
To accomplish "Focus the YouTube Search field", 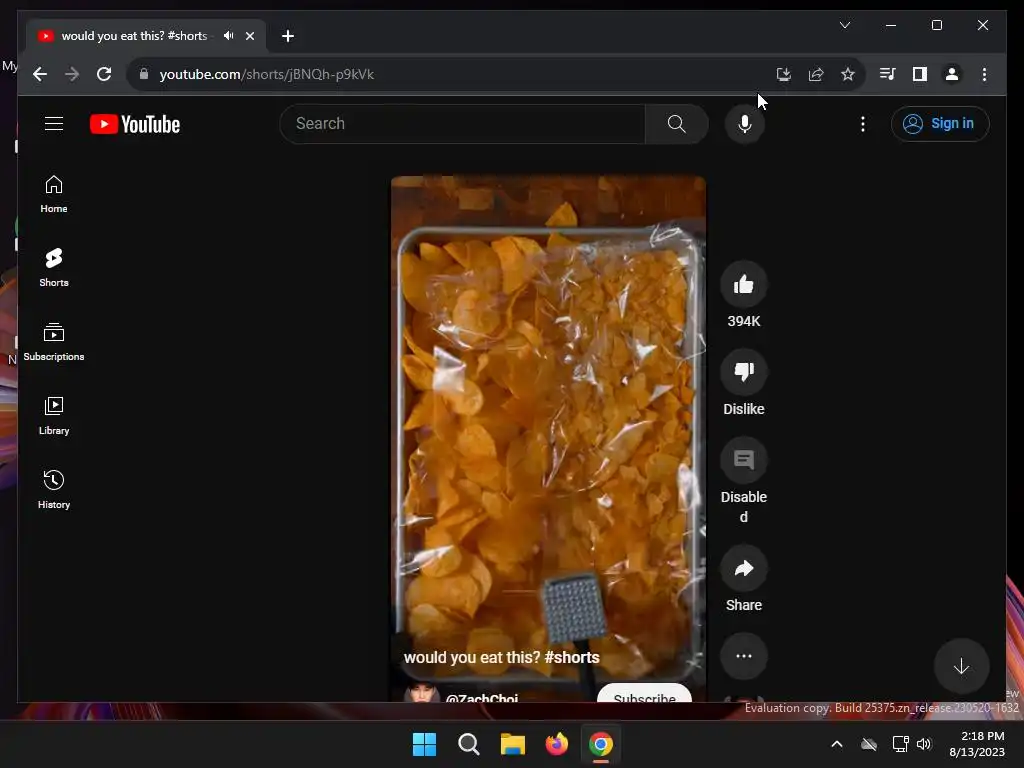I will pos(462,123).
